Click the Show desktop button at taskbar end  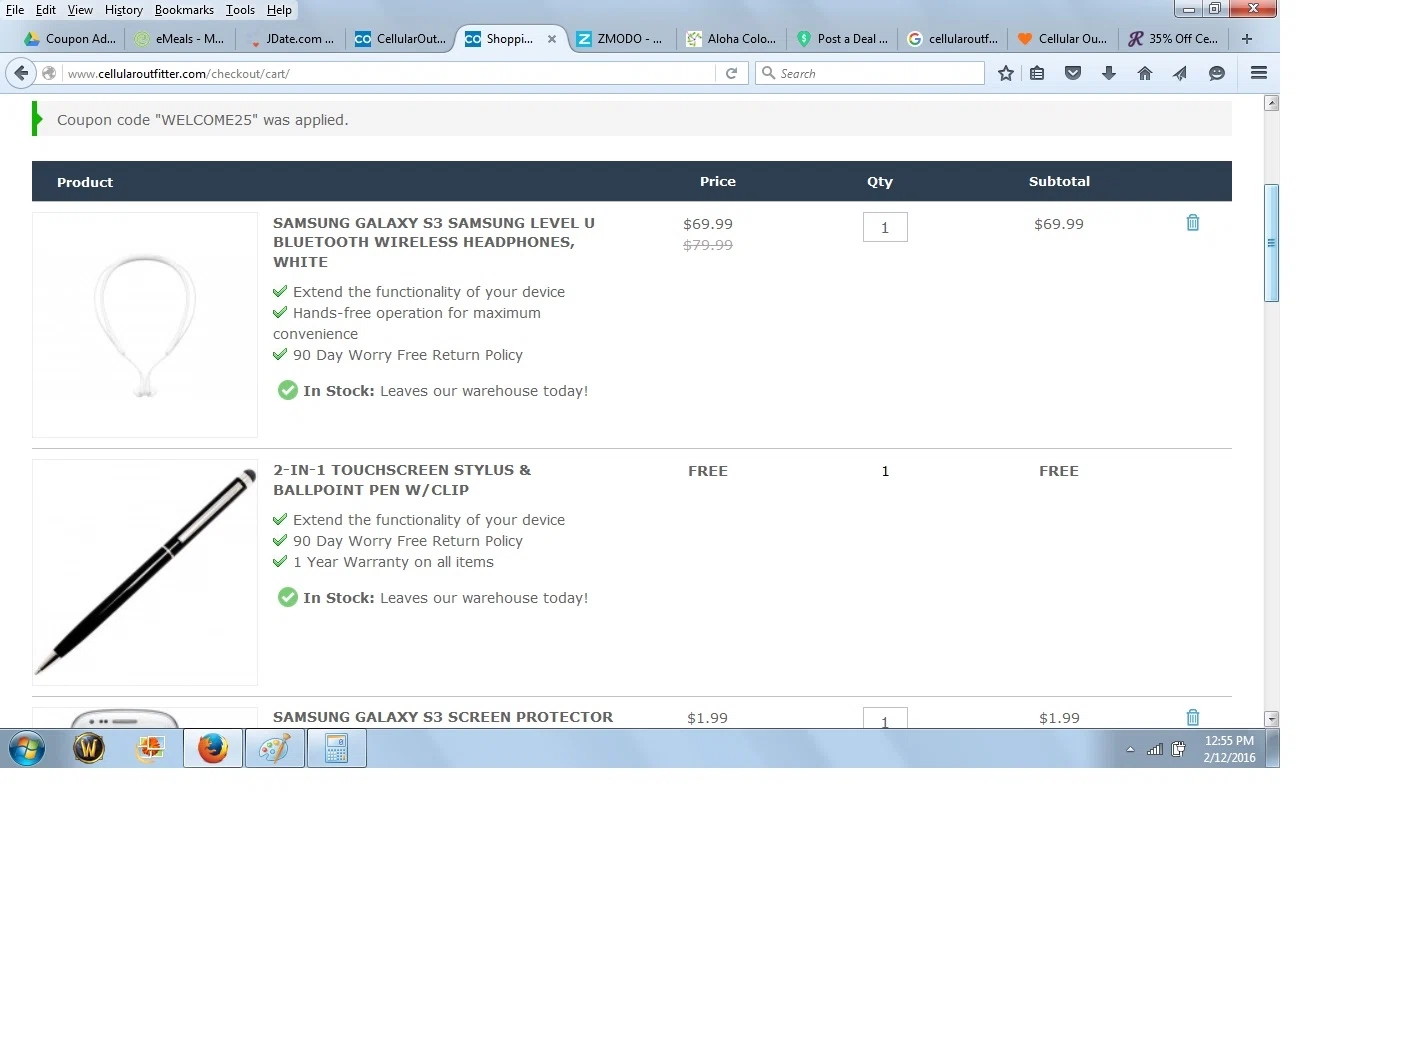1273,748
